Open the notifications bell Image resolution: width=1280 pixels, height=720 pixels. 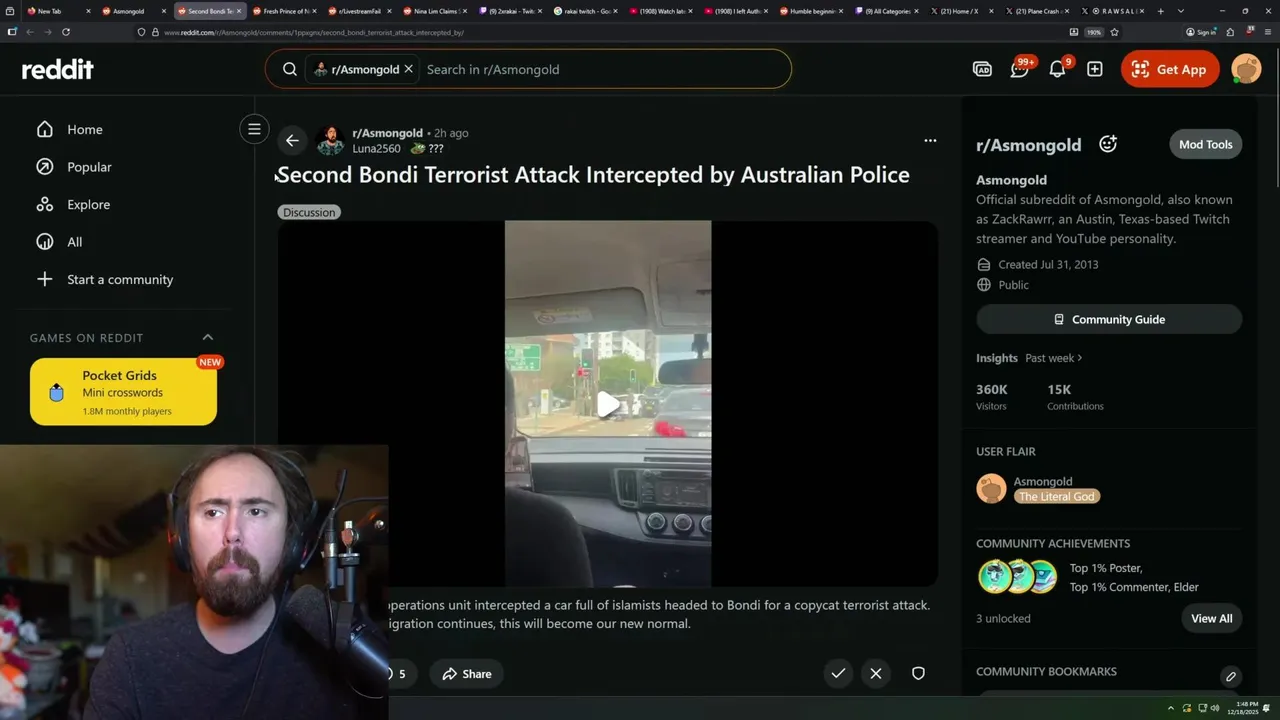[1057, 69]
